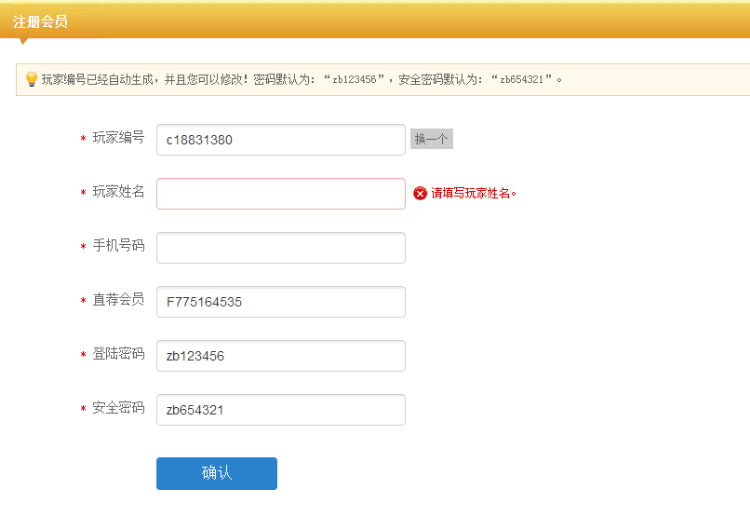Screen dimensions: 750x516
Task: Click the notice text about default passwords
Action: coord(302,79)
